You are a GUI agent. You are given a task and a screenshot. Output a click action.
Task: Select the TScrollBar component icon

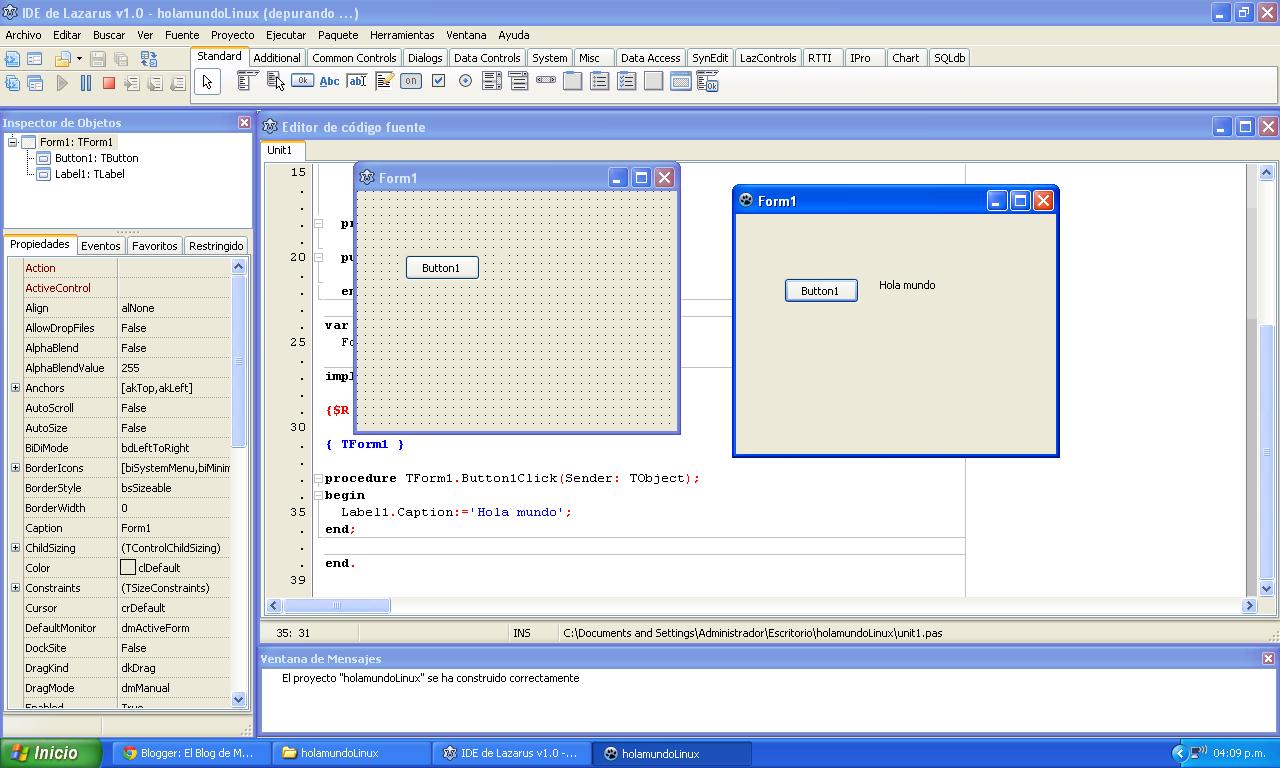[x=546, y=80]
